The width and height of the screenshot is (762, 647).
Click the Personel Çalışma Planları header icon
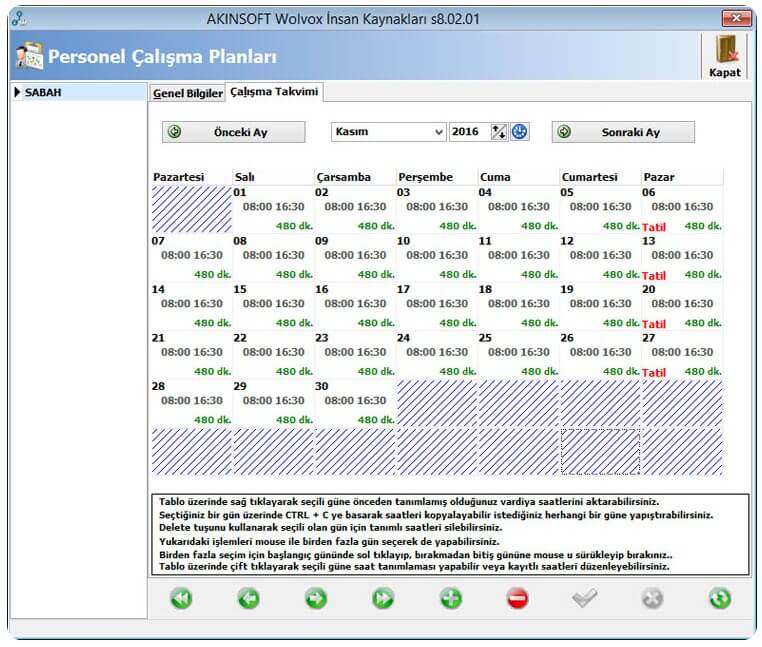pyautogui.click(x=29, y=56)
